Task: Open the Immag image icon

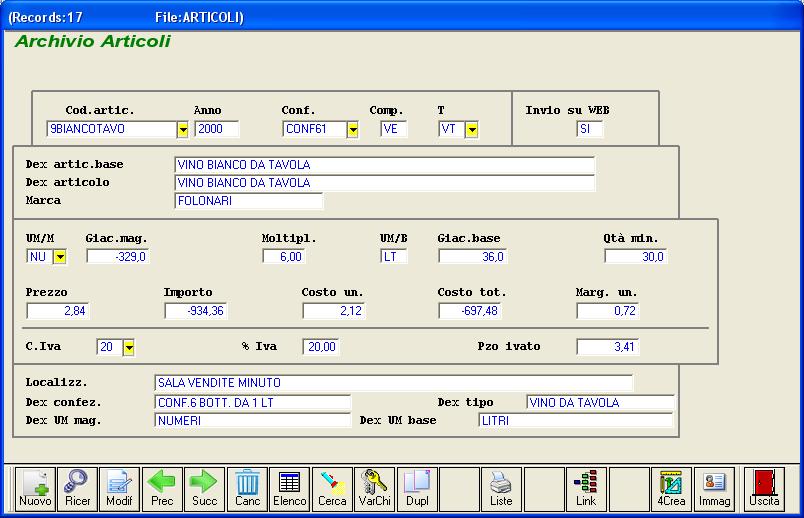Action: [714, 489]
